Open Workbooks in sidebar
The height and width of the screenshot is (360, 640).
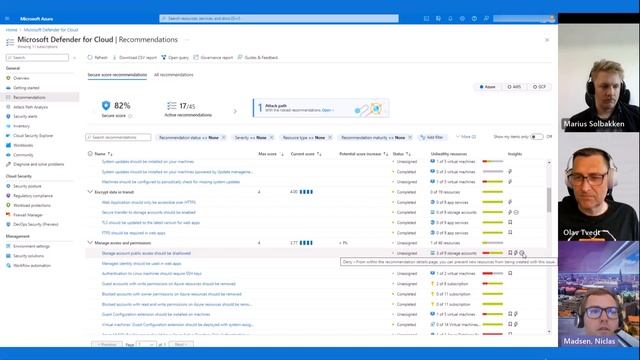[x=23, y=145]
